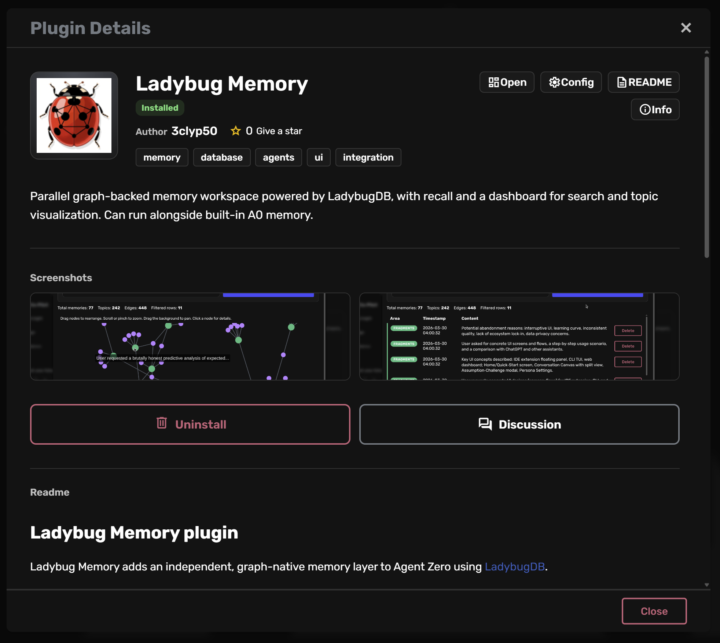This screenshot has width=720, height=643.
Task: Select the integration tag
Action: (x=368, y=158)
